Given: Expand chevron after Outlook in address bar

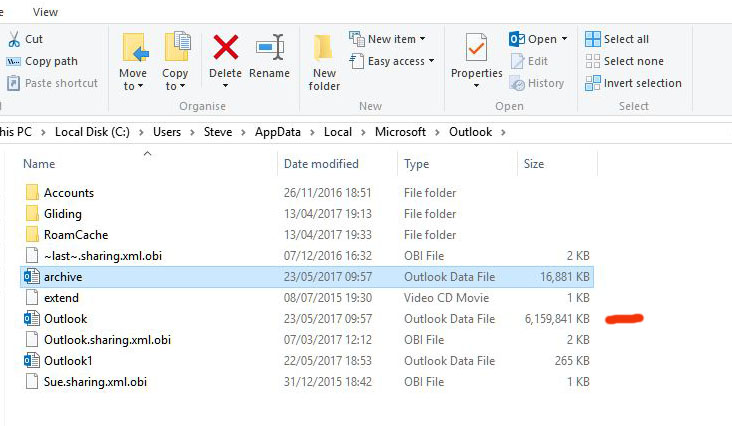Looking at the screenshot, I should click(503, 133).
